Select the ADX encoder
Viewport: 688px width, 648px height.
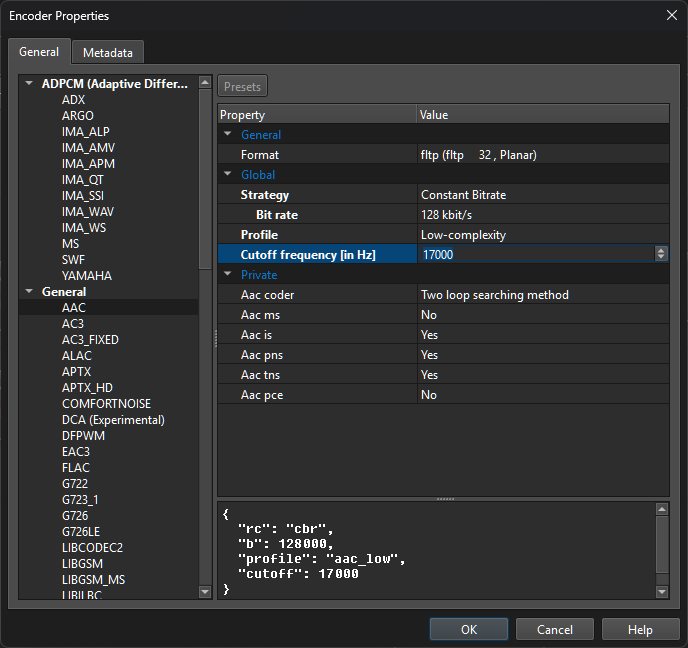(73, 100)
